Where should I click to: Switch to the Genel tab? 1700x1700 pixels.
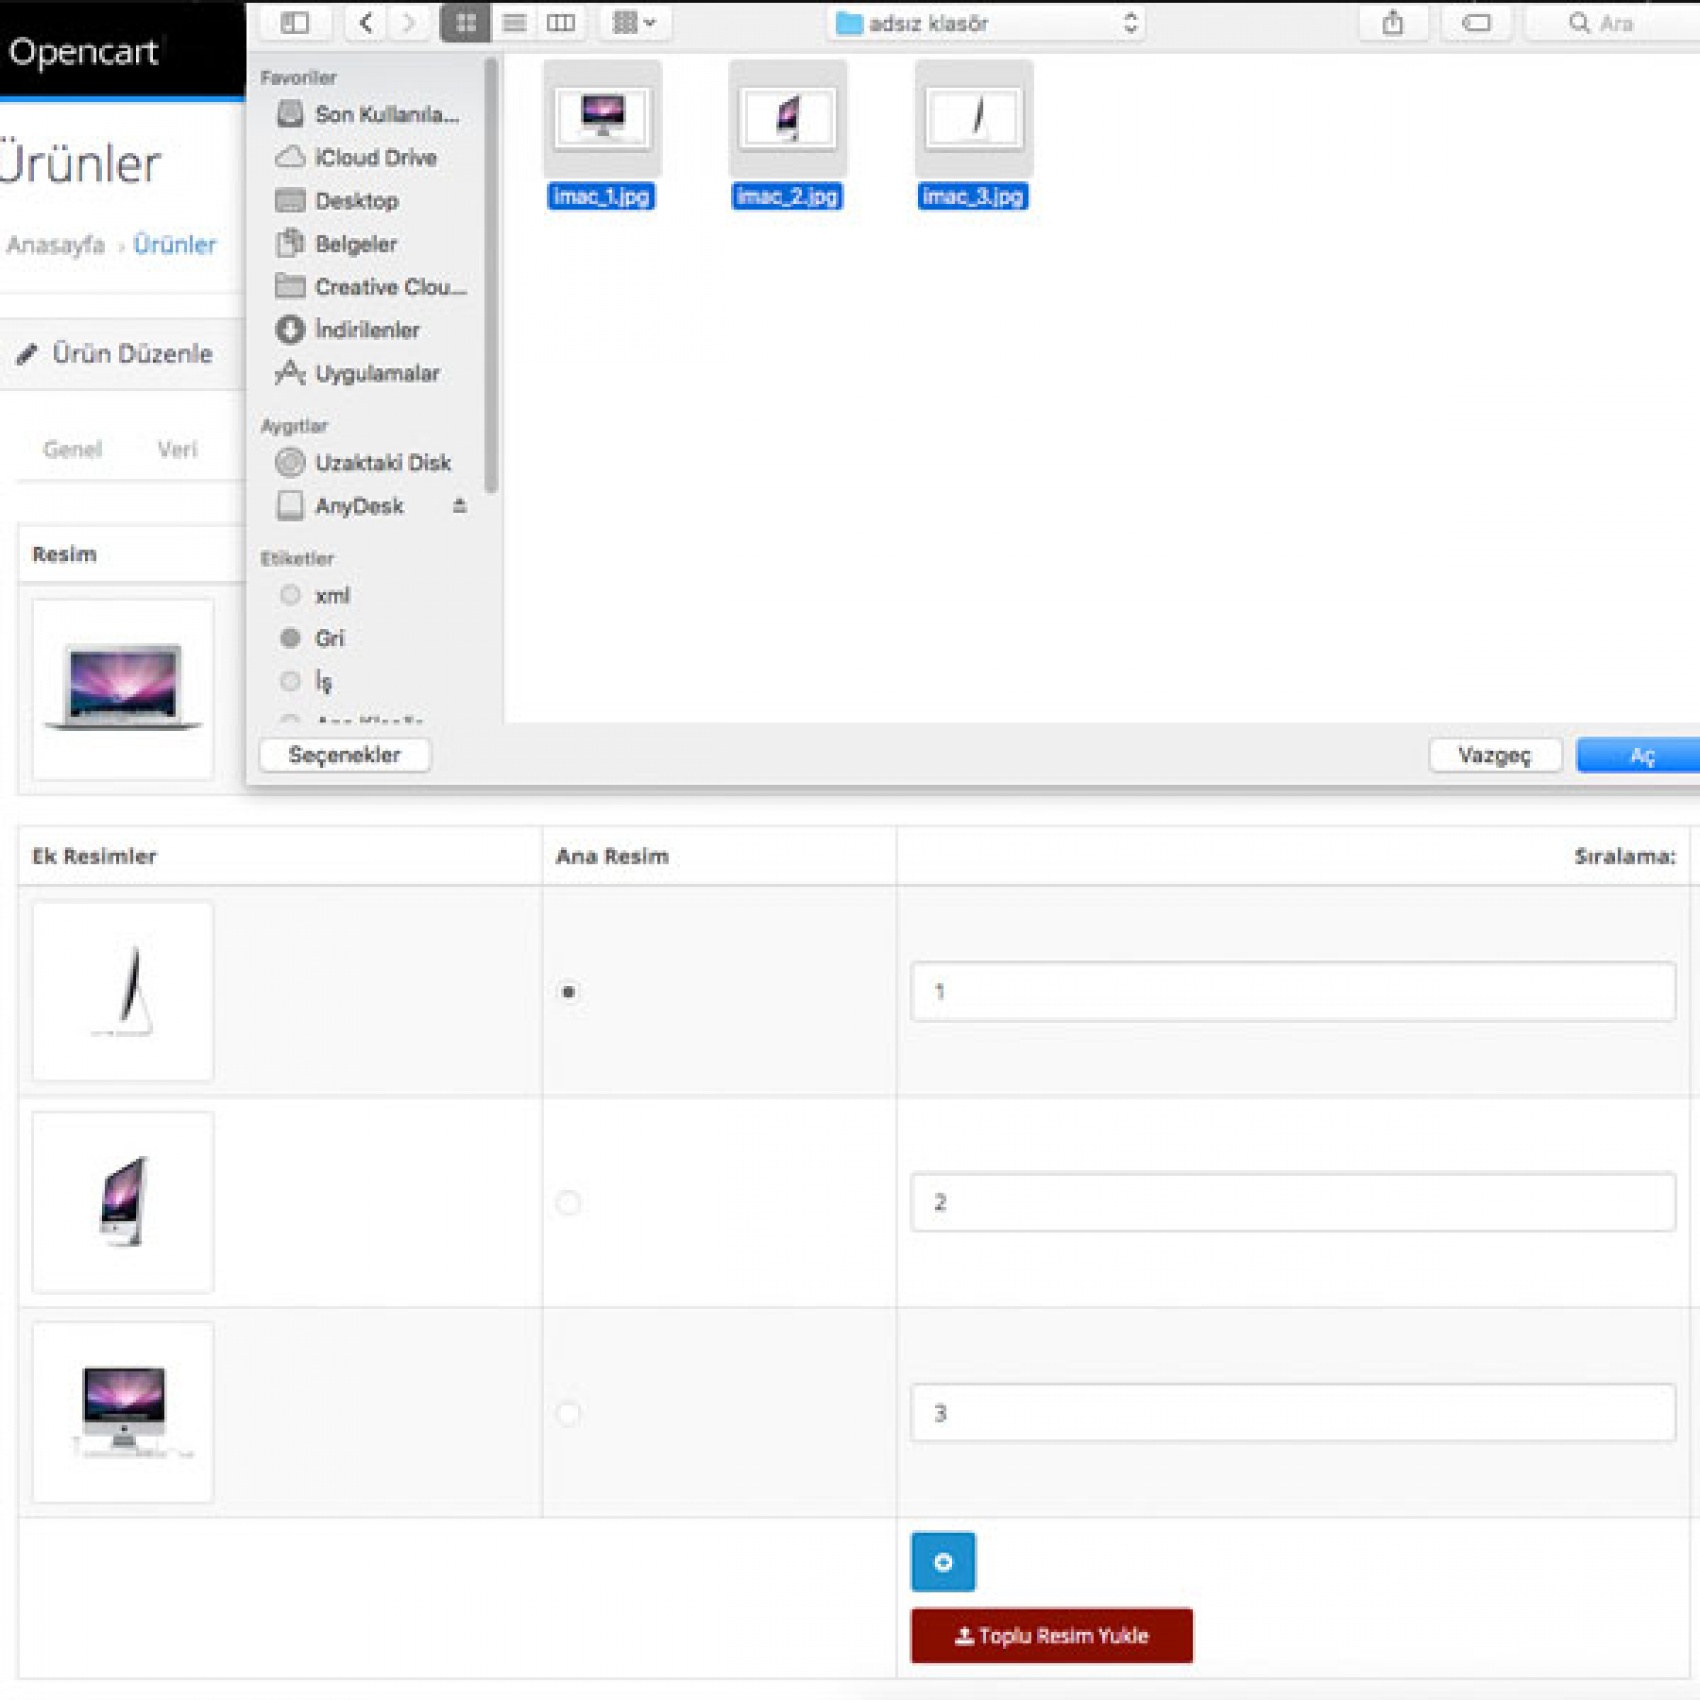click(x=72, y=449)
